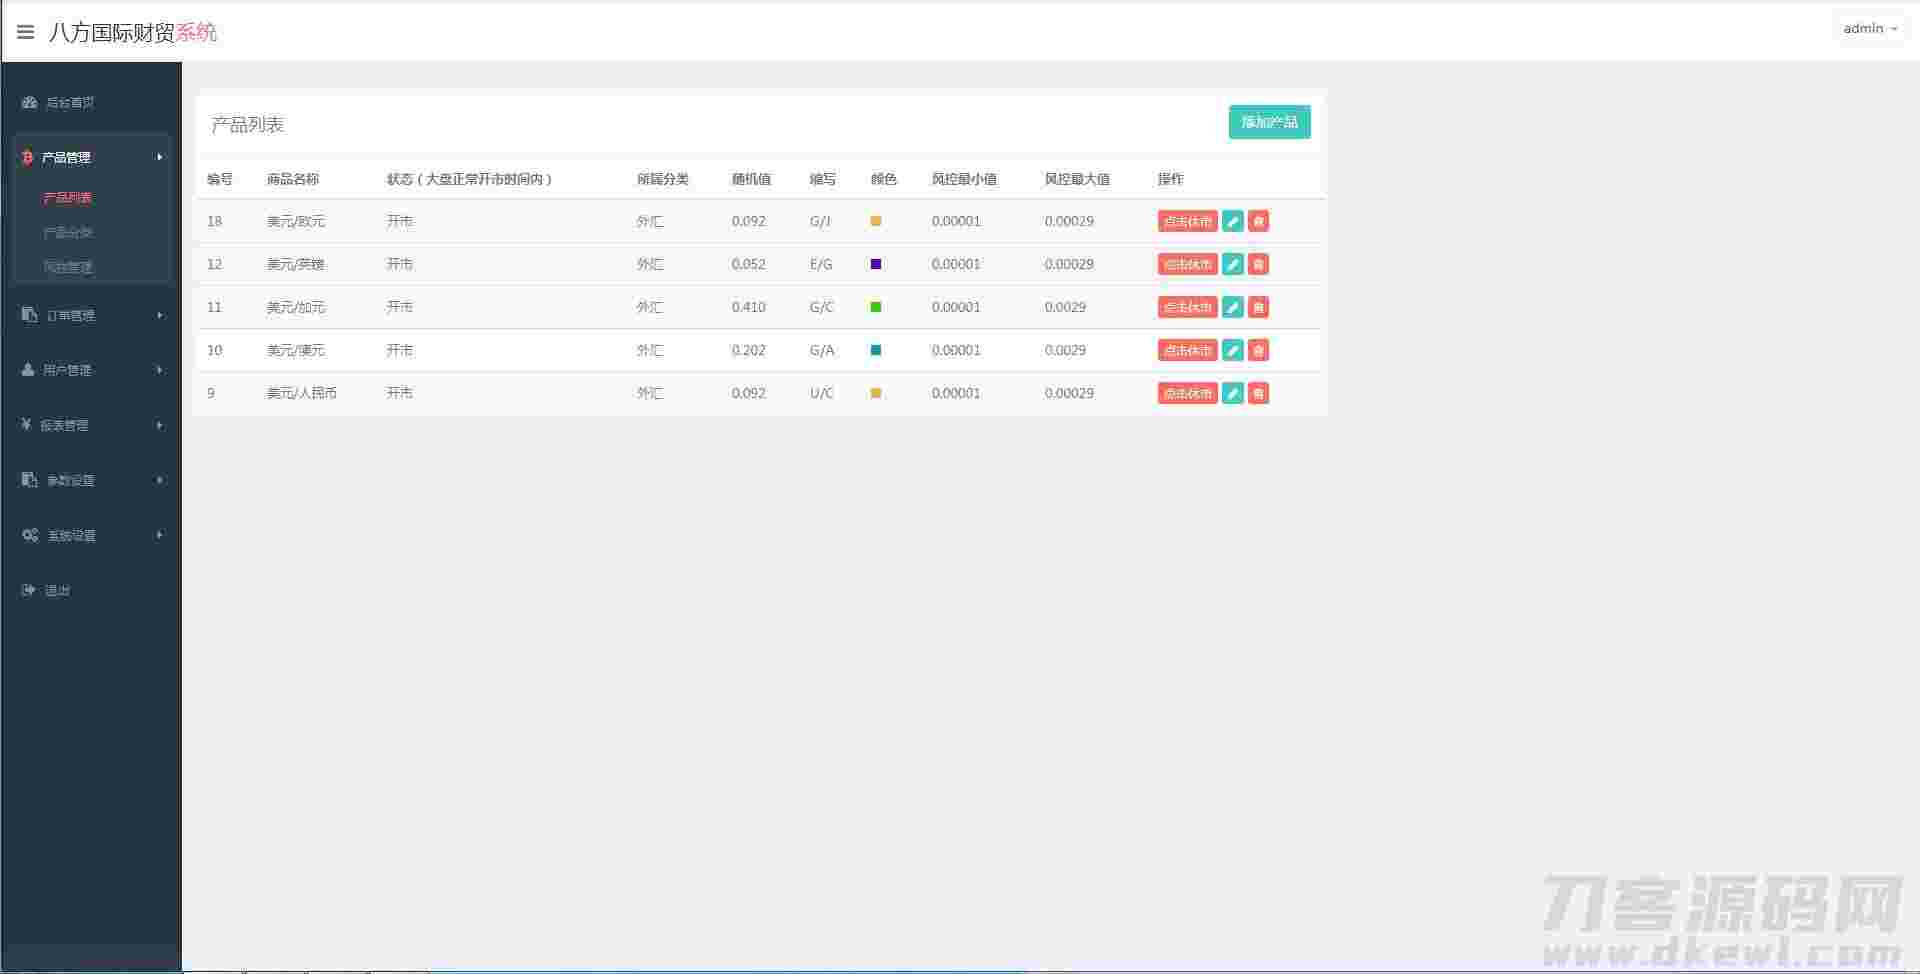Click the 后台首页 dashboard icon in sidebar
This screenshot has width=1920, height=974.
click(29, 102)
